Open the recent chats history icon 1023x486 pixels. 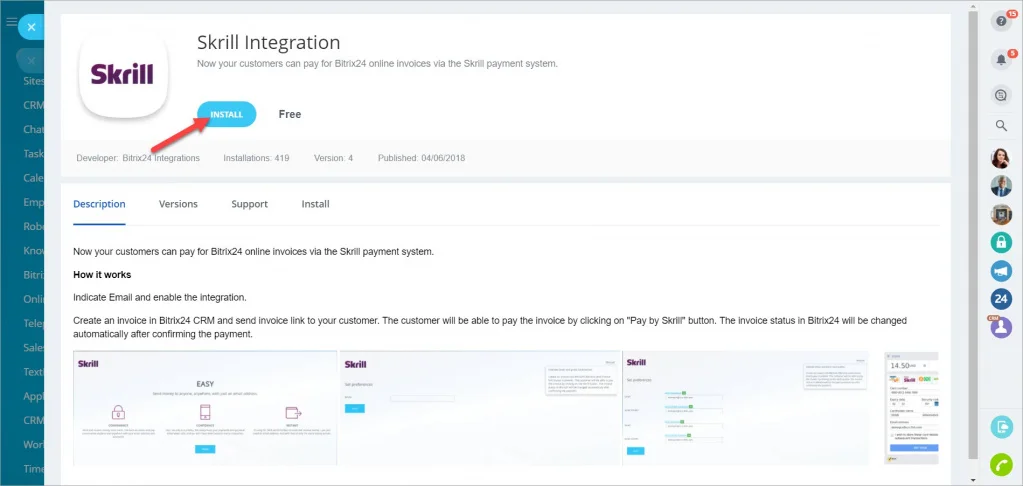[x=1001, y=96]
